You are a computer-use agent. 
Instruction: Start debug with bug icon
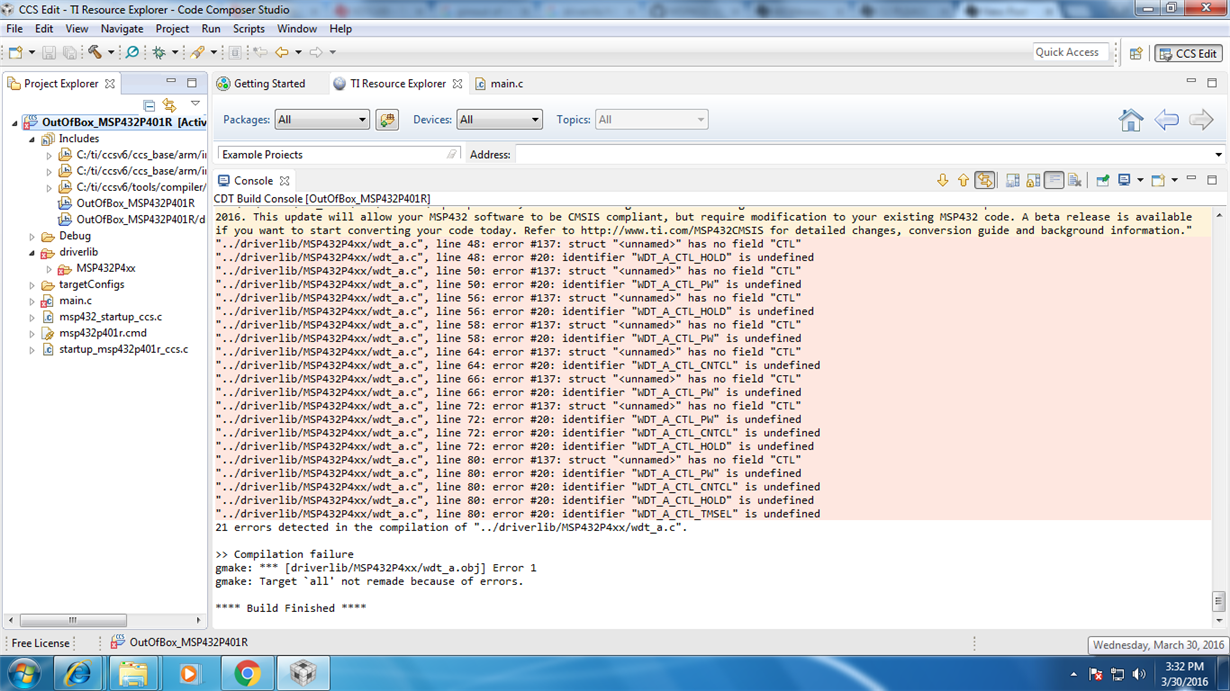click(x=159, y=52)
